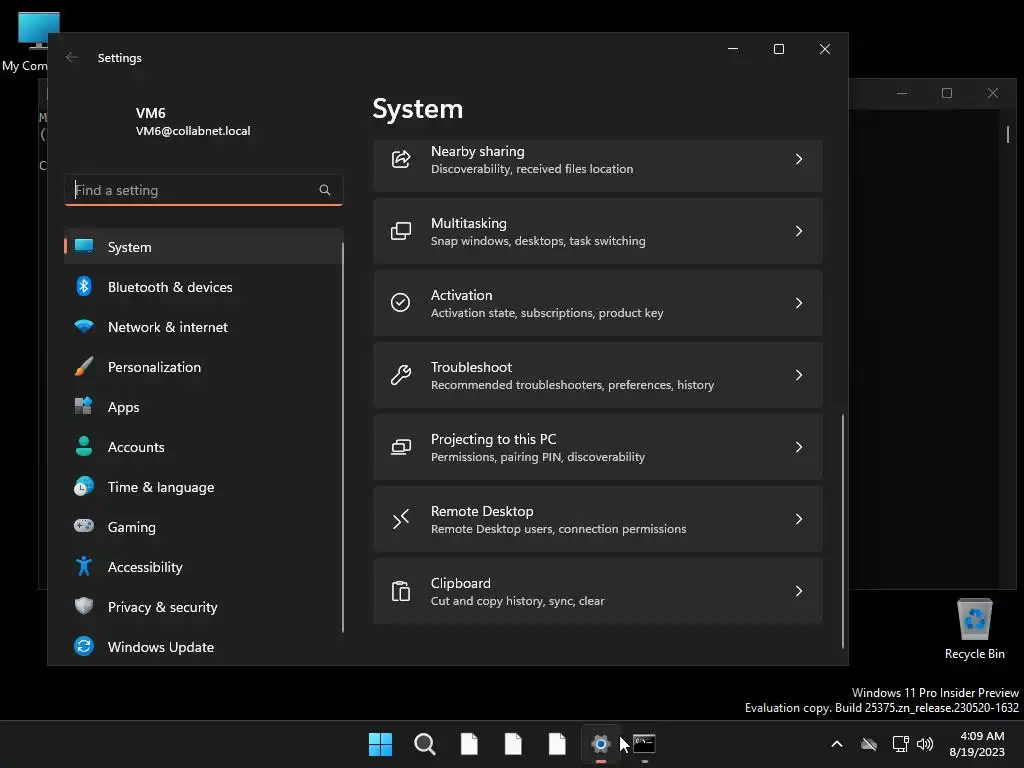This screenshot has height=768, width=1024.
Task: Go to Personalization settings
Action: point(203,366)
